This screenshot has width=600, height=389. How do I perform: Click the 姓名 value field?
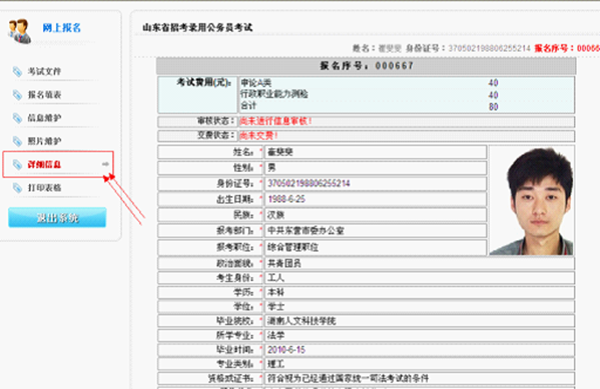[375, 152]
